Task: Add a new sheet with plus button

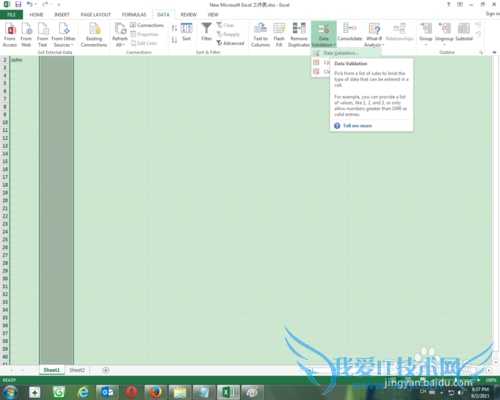Action: tap(106, 370)
